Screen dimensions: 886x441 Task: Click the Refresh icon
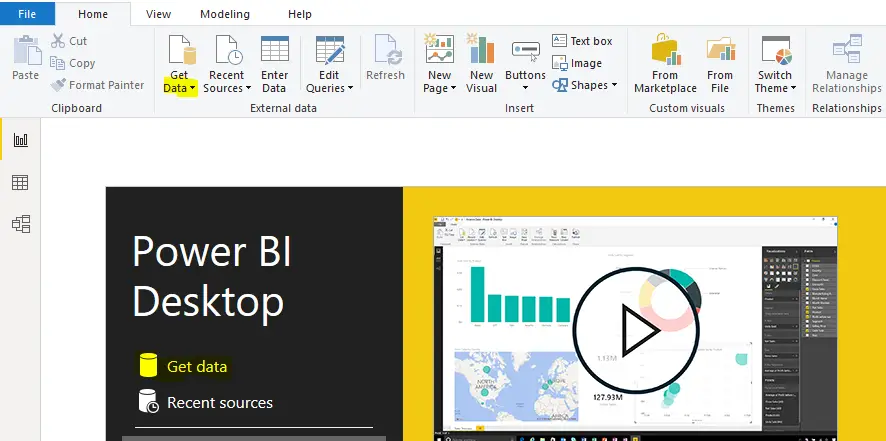tap(388, 50)
